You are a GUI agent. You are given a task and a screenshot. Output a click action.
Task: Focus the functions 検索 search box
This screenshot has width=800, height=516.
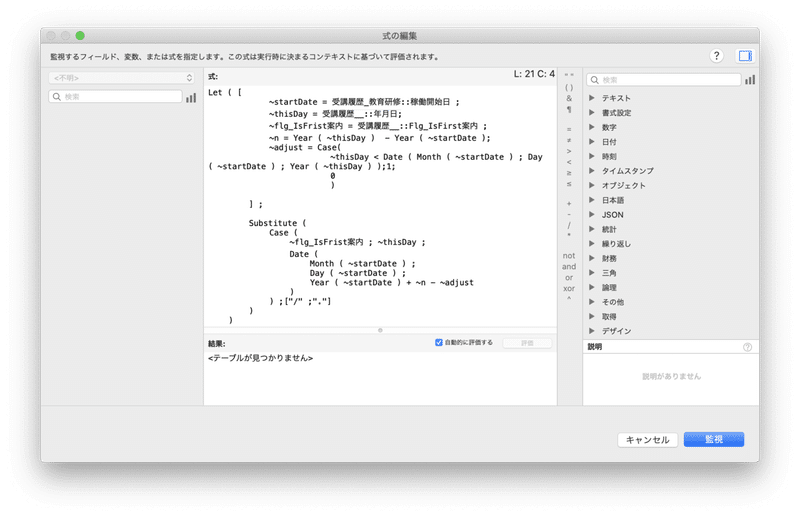coord(663,80)
